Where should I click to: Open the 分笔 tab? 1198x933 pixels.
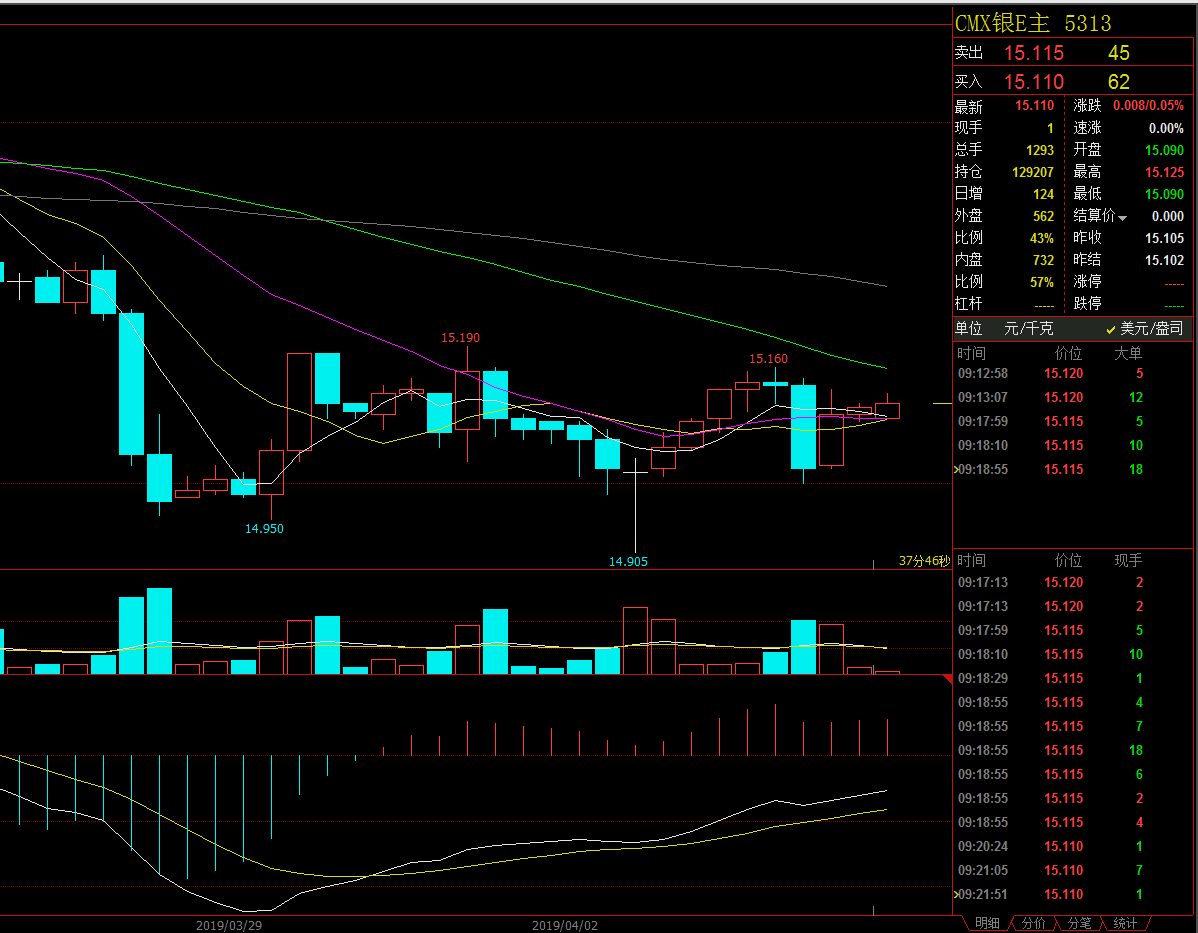tap(1079, 923)
